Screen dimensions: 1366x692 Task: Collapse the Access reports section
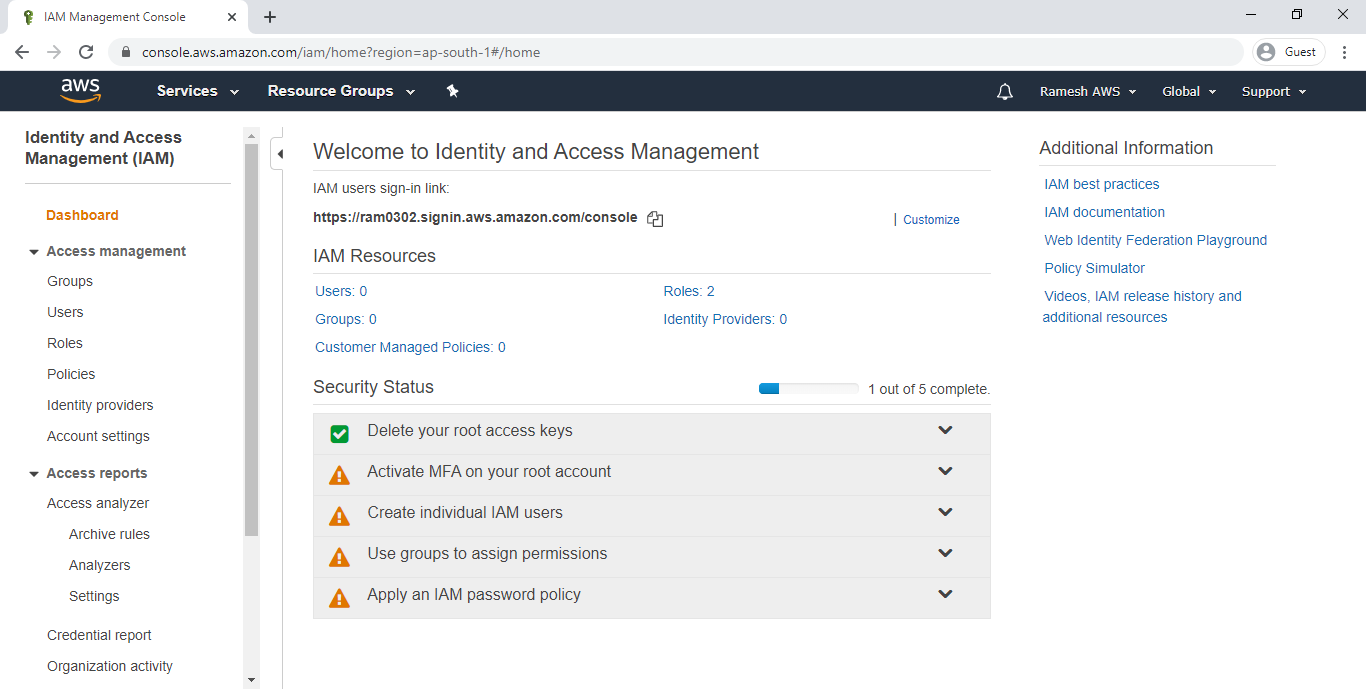(34, 474)
